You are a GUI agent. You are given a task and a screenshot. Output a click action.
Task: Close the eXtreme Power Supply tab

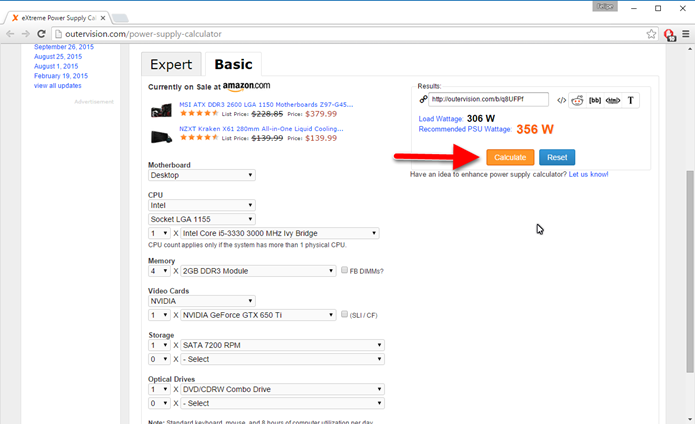point(103,18)
